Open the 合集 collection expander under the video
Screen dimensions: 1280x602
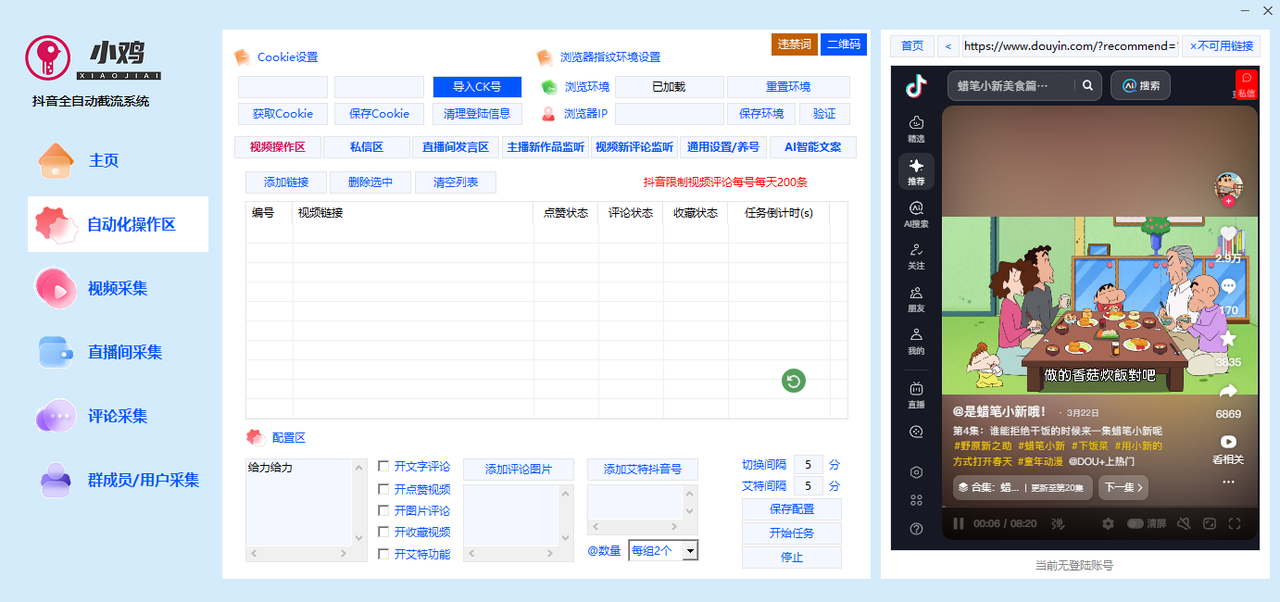tap(1020, 488)
